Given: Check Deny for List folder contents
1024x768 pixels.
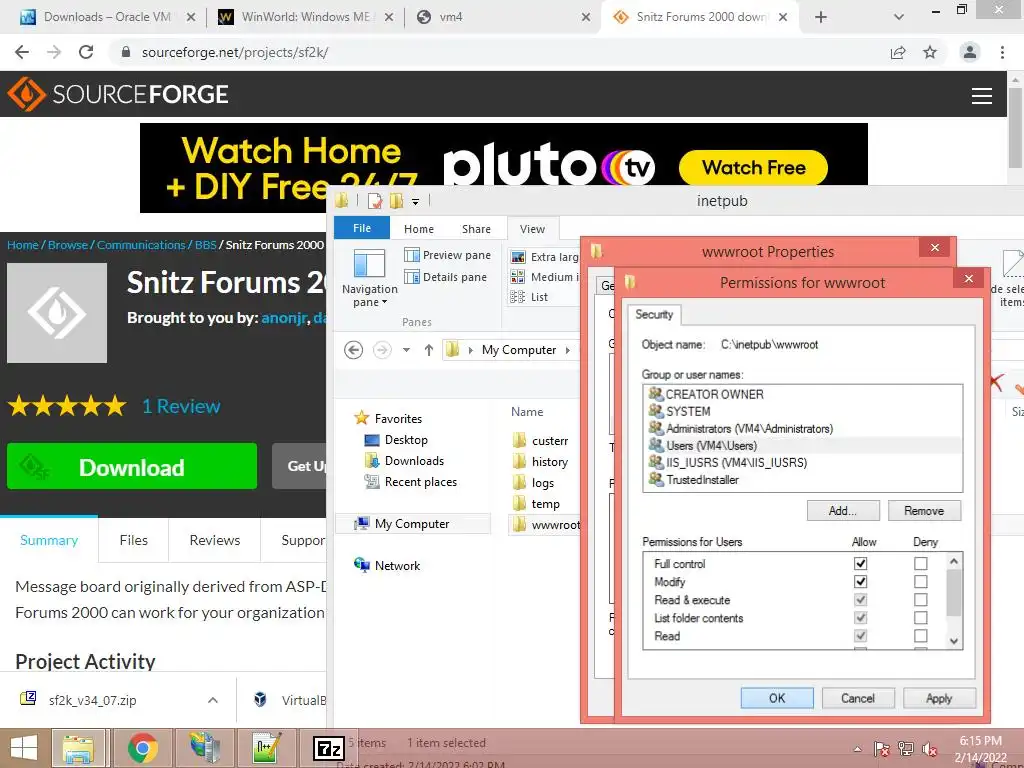Looking at the screenshot, I should [921, 618].
